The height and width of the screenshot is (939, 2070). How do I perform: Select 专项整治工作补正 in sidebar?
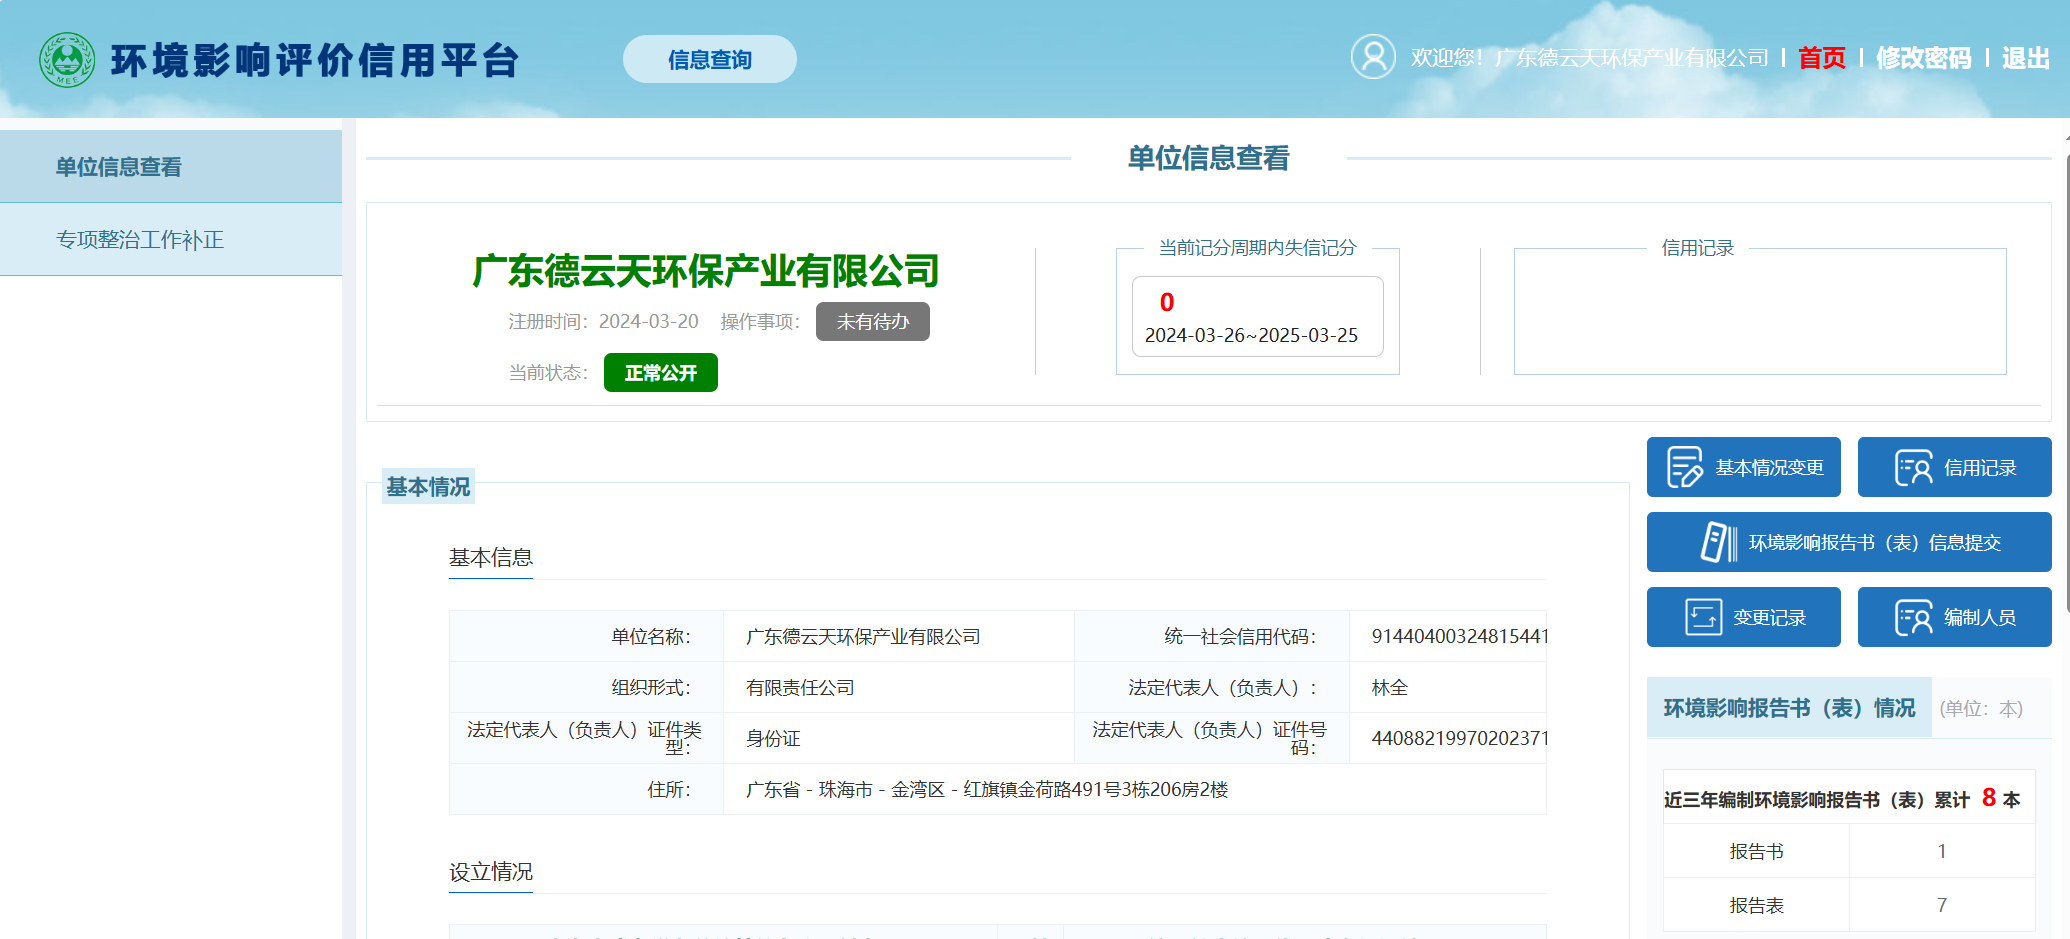[x=171, y=240]
